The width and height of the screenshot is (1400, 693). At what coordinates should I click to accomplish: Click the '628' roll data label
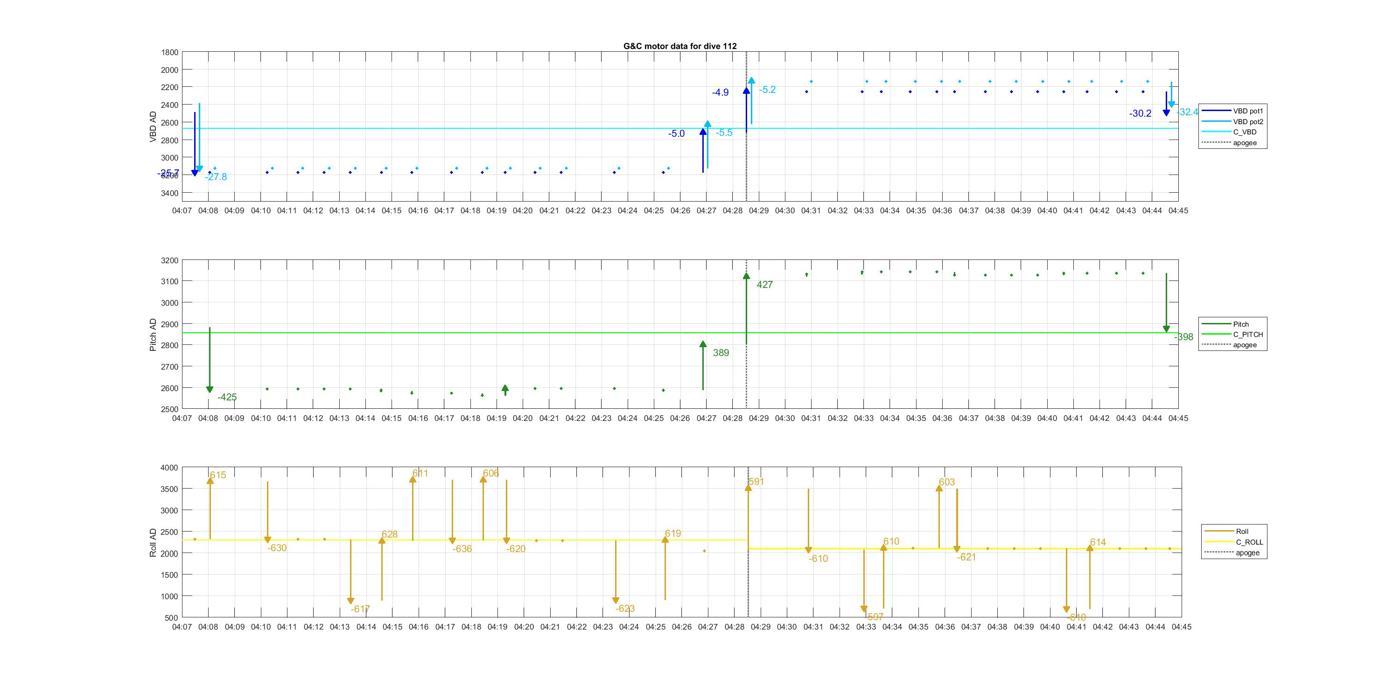pos(389,535)
